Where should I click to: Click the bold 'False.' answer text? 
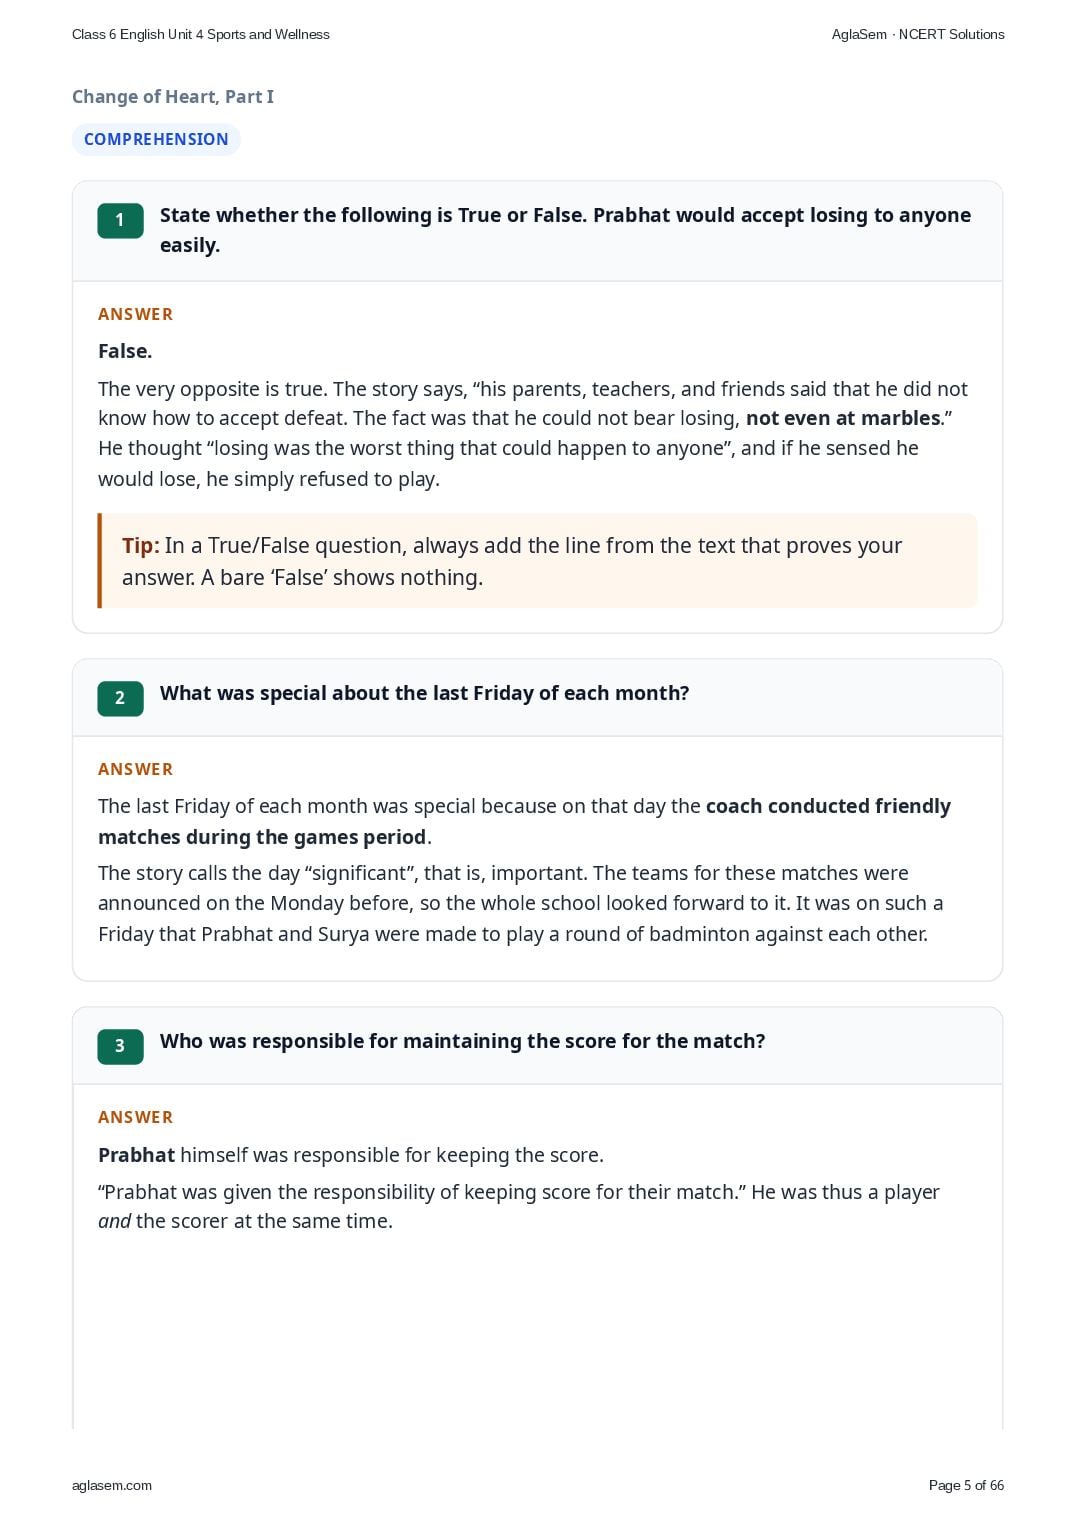(x=125, y=351)
